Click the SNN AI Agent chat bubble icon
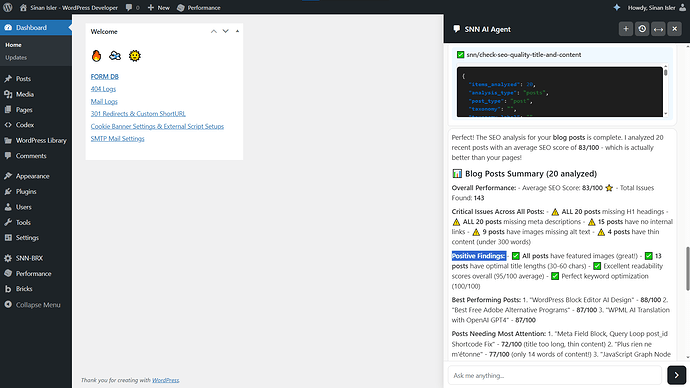This screenshot has width=690, height=388. click(x=456, y=29)
